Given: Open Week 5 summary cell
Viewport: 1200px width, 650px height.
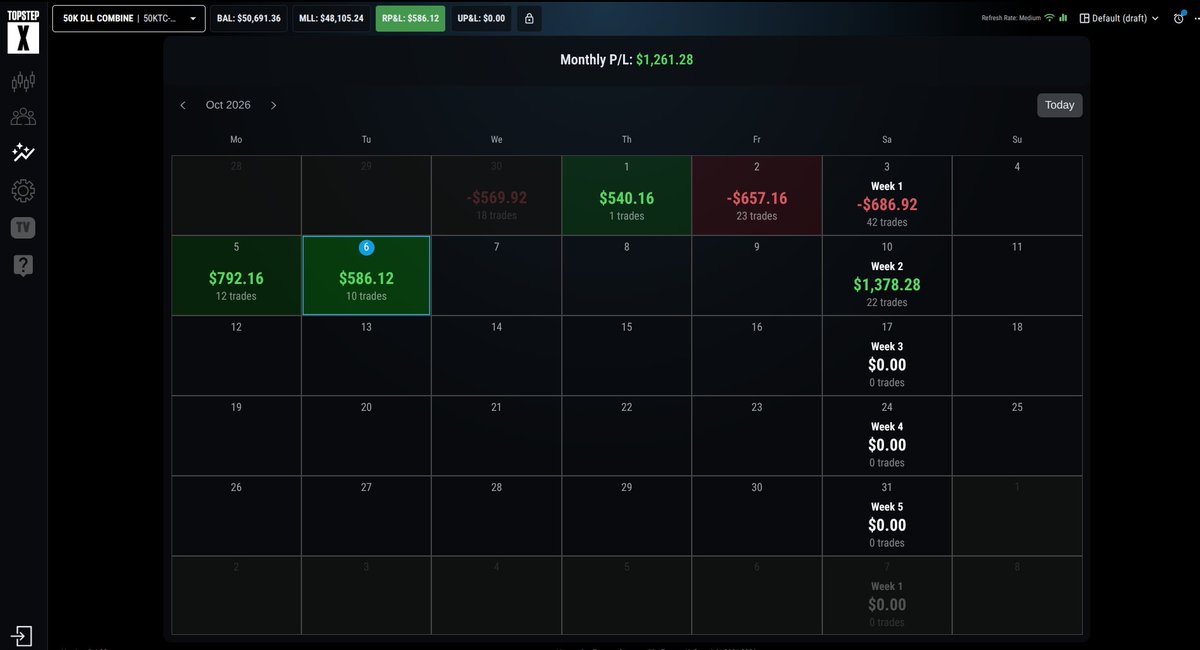Looking at the screenshot, I should coord(887,516).
